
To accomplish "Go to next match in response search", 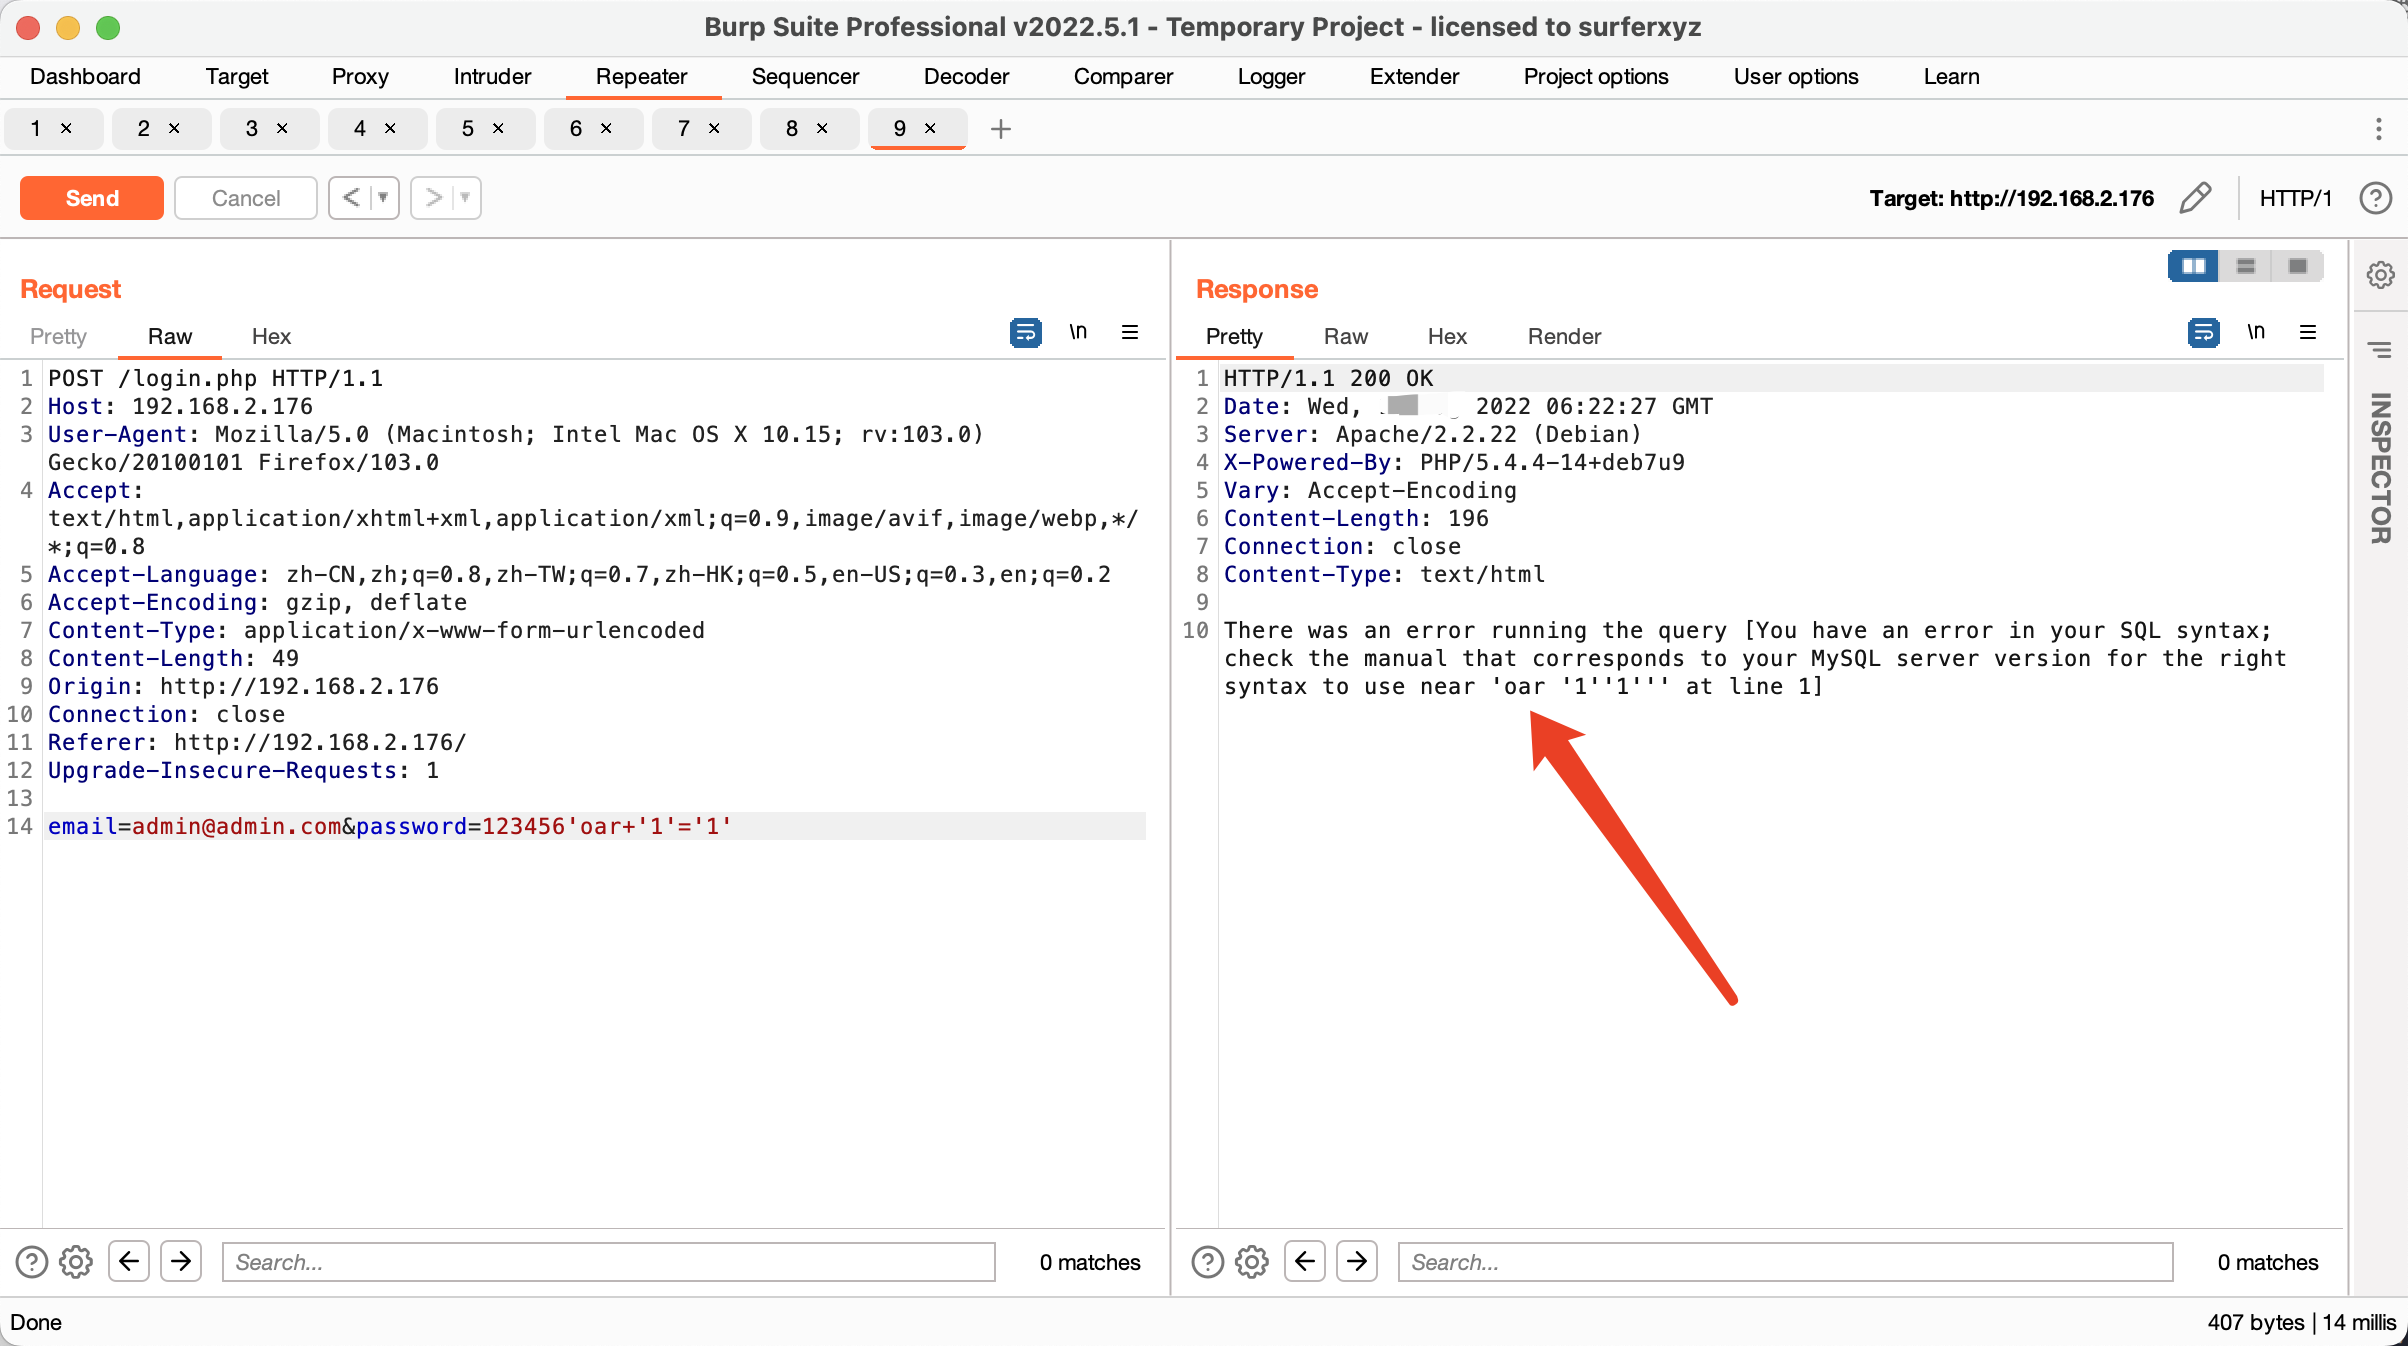I will click(1357, 1262).
